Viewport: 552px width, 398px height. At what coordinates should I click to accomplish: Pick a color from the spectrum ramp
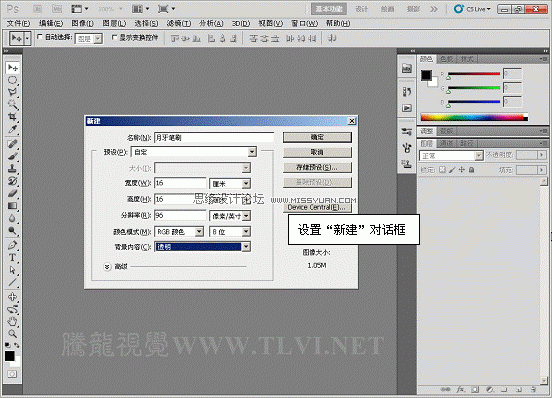[474, 117]
